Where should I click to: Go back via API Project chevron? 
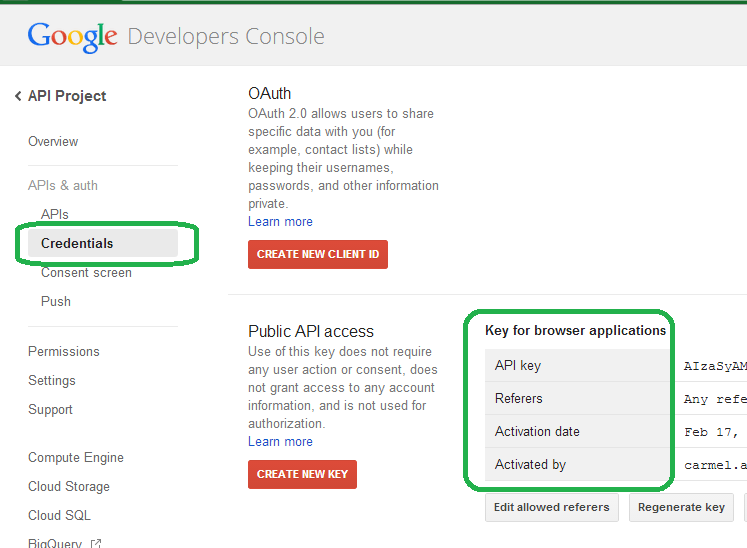pos(18,96)
